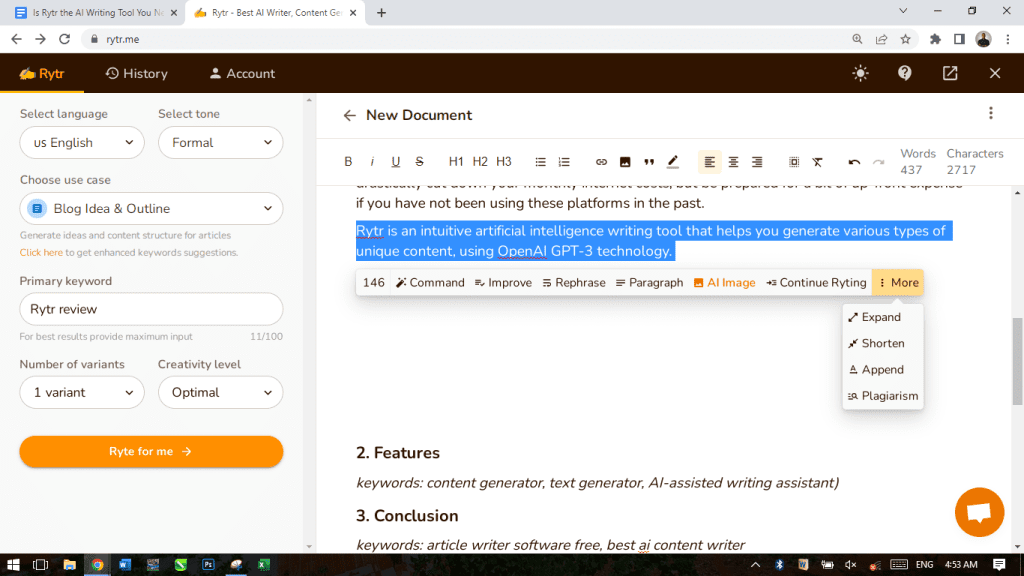
Task: Open Word from the taskbar
Action: (125, 564)
